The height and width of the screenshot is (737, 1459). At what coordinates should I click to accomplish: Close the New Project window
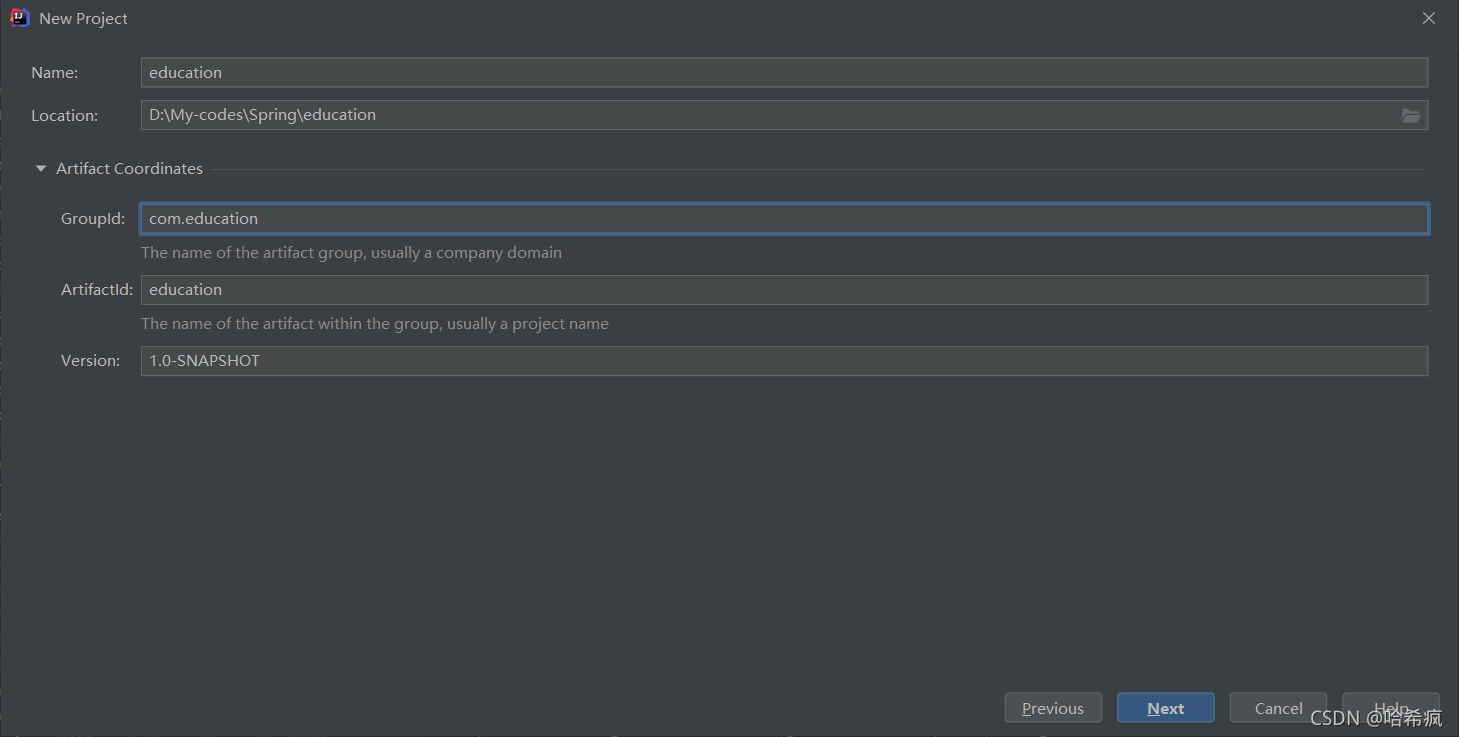point(1429,18)
